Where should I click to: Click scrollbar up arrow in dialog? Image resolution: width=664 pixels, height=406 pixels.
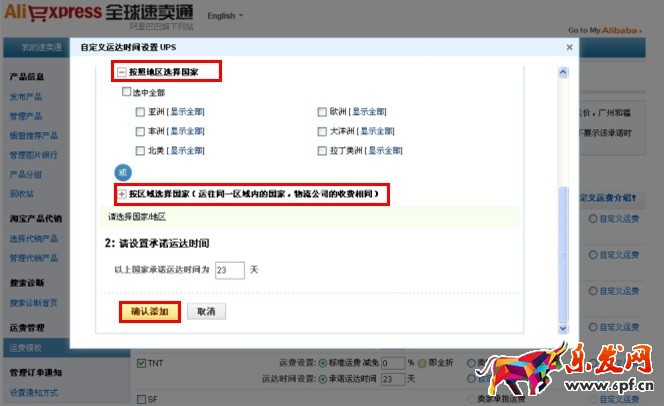563,72
